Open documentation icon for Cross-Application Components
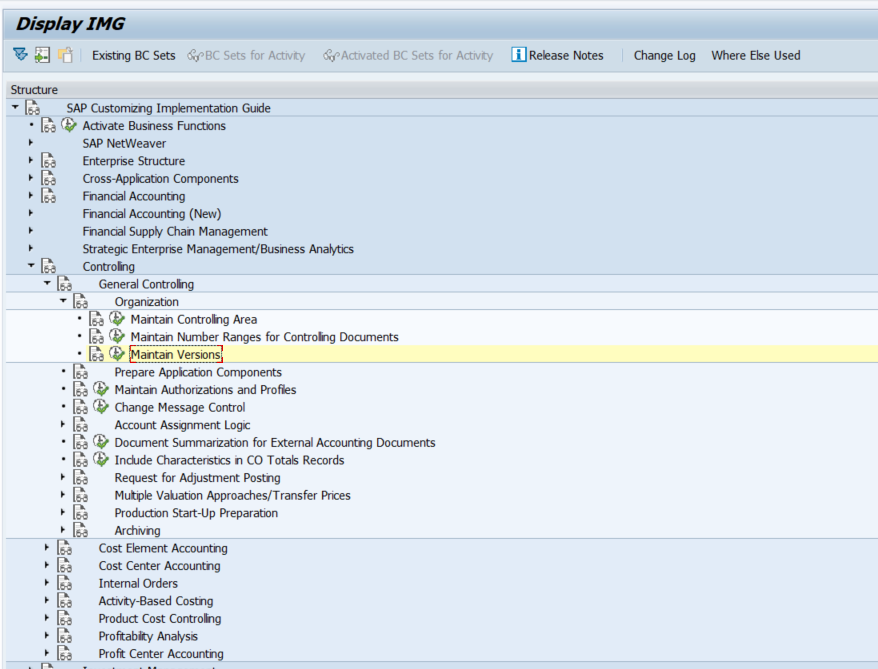Screen dimensions: 878x669 49,178
